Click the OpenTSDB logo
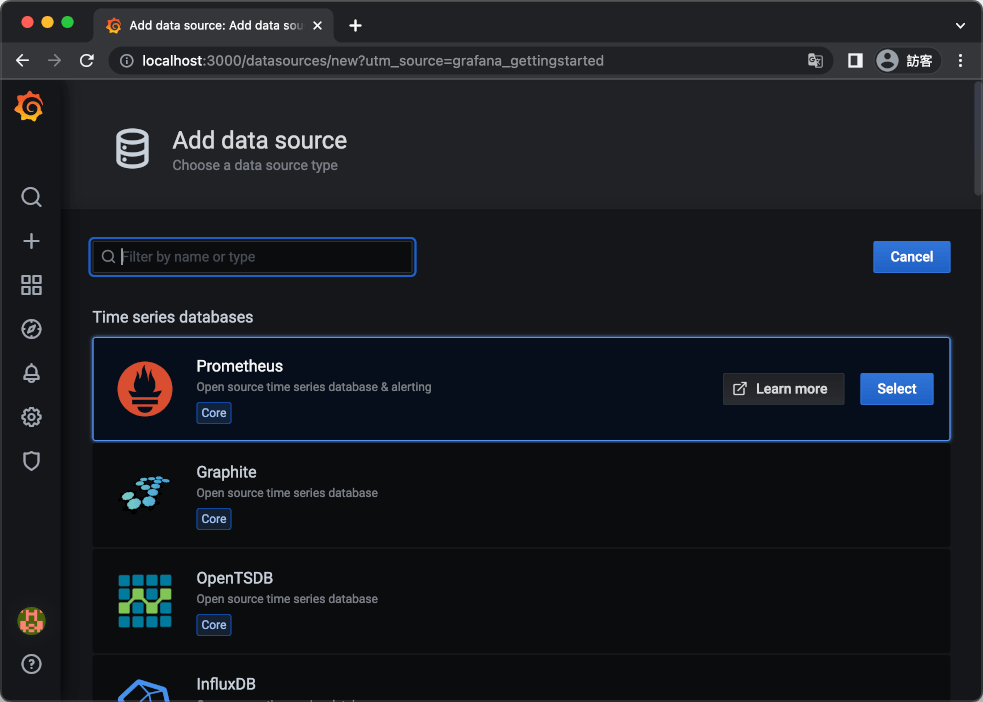983x702 pixels. click(x=145, y=600)
